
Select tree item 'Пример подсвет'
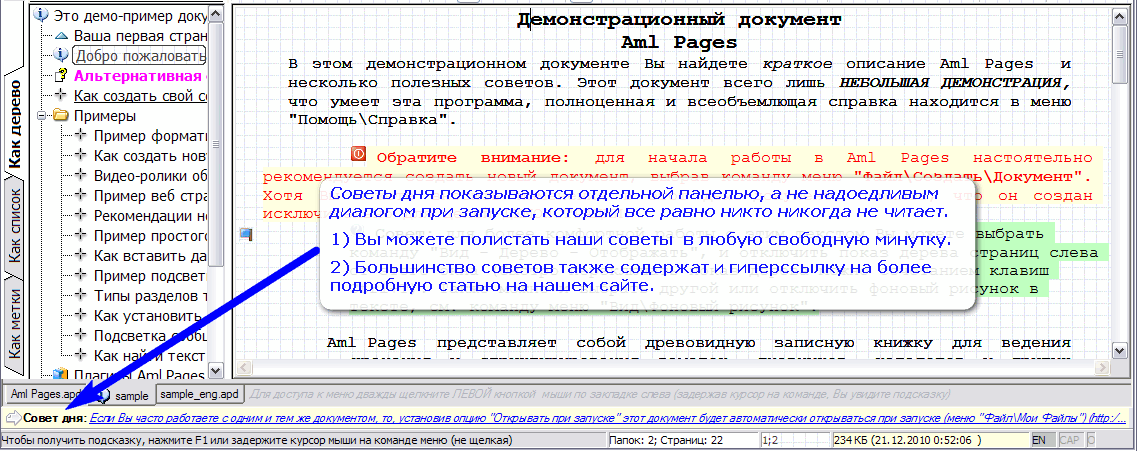151,276
